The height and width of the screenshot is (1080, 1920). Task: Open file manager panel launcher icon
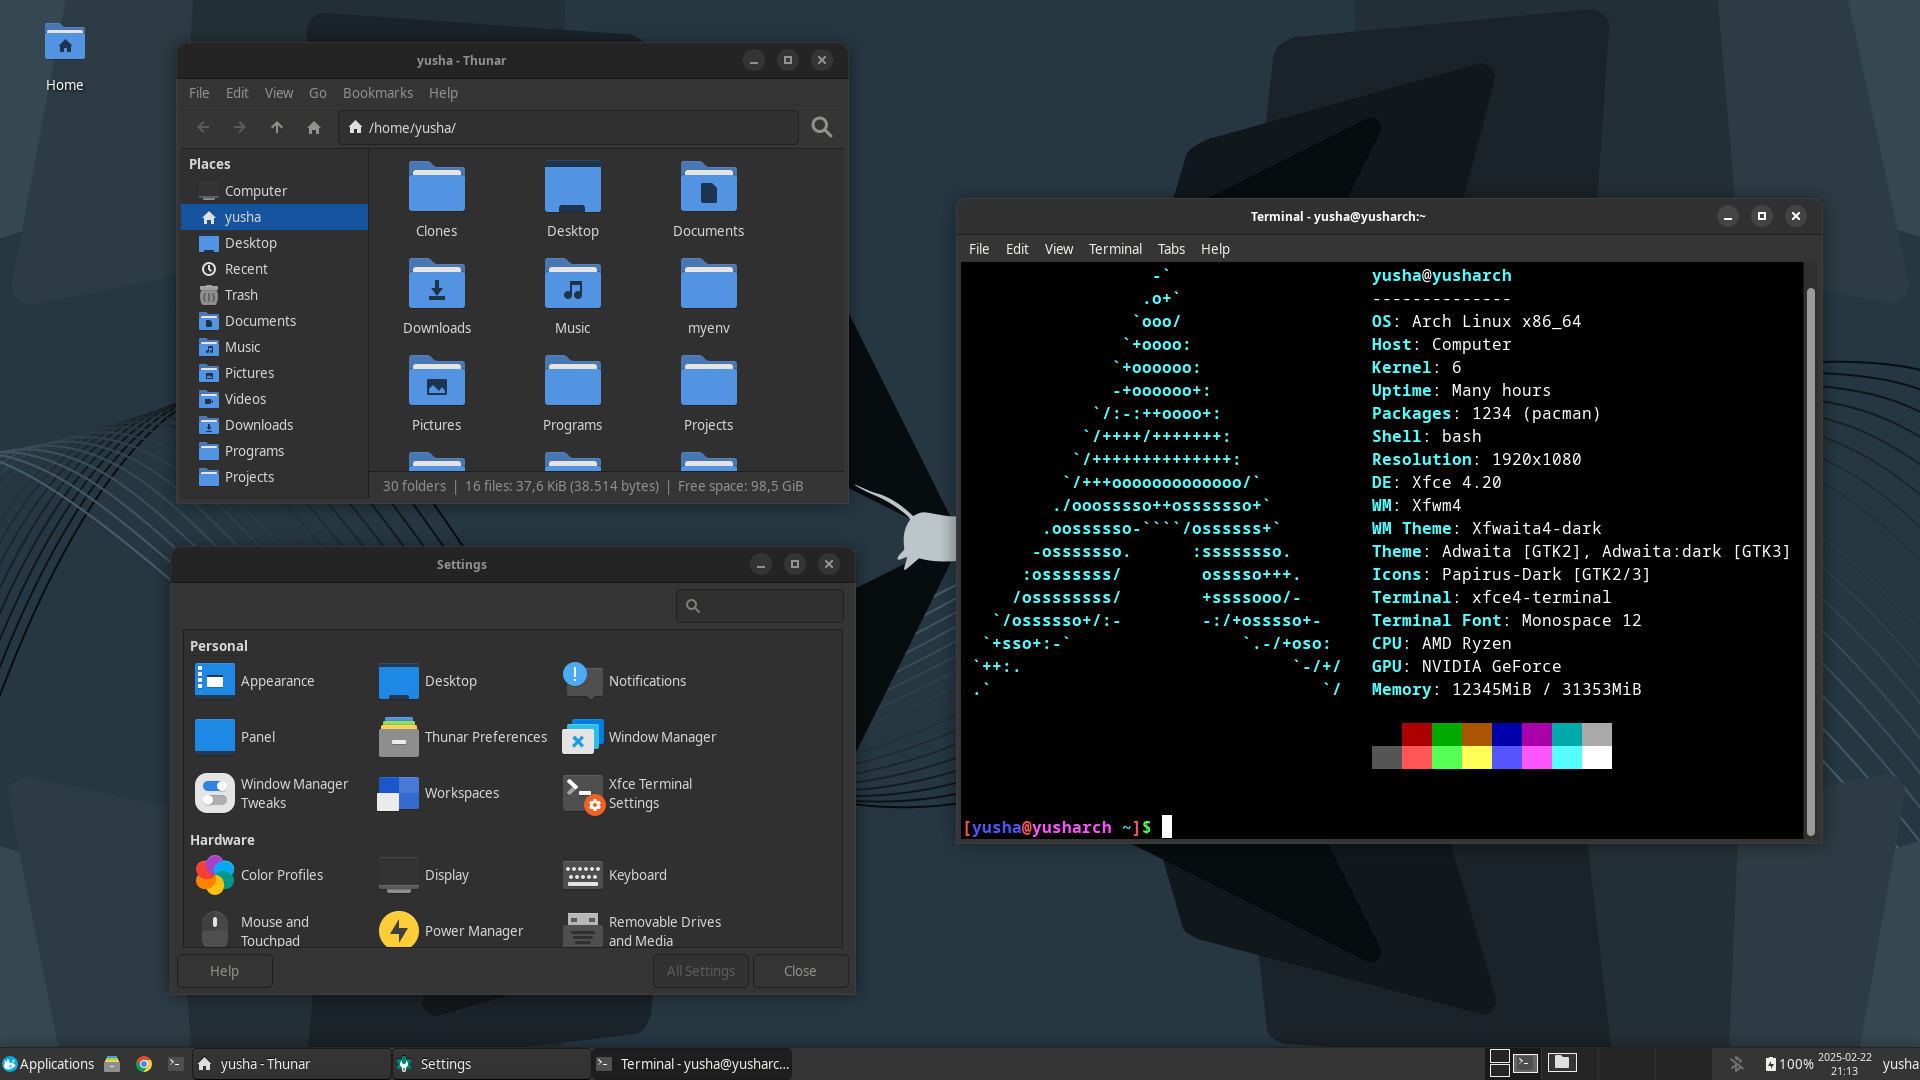pyautogui.click(x=112, y=1064)
